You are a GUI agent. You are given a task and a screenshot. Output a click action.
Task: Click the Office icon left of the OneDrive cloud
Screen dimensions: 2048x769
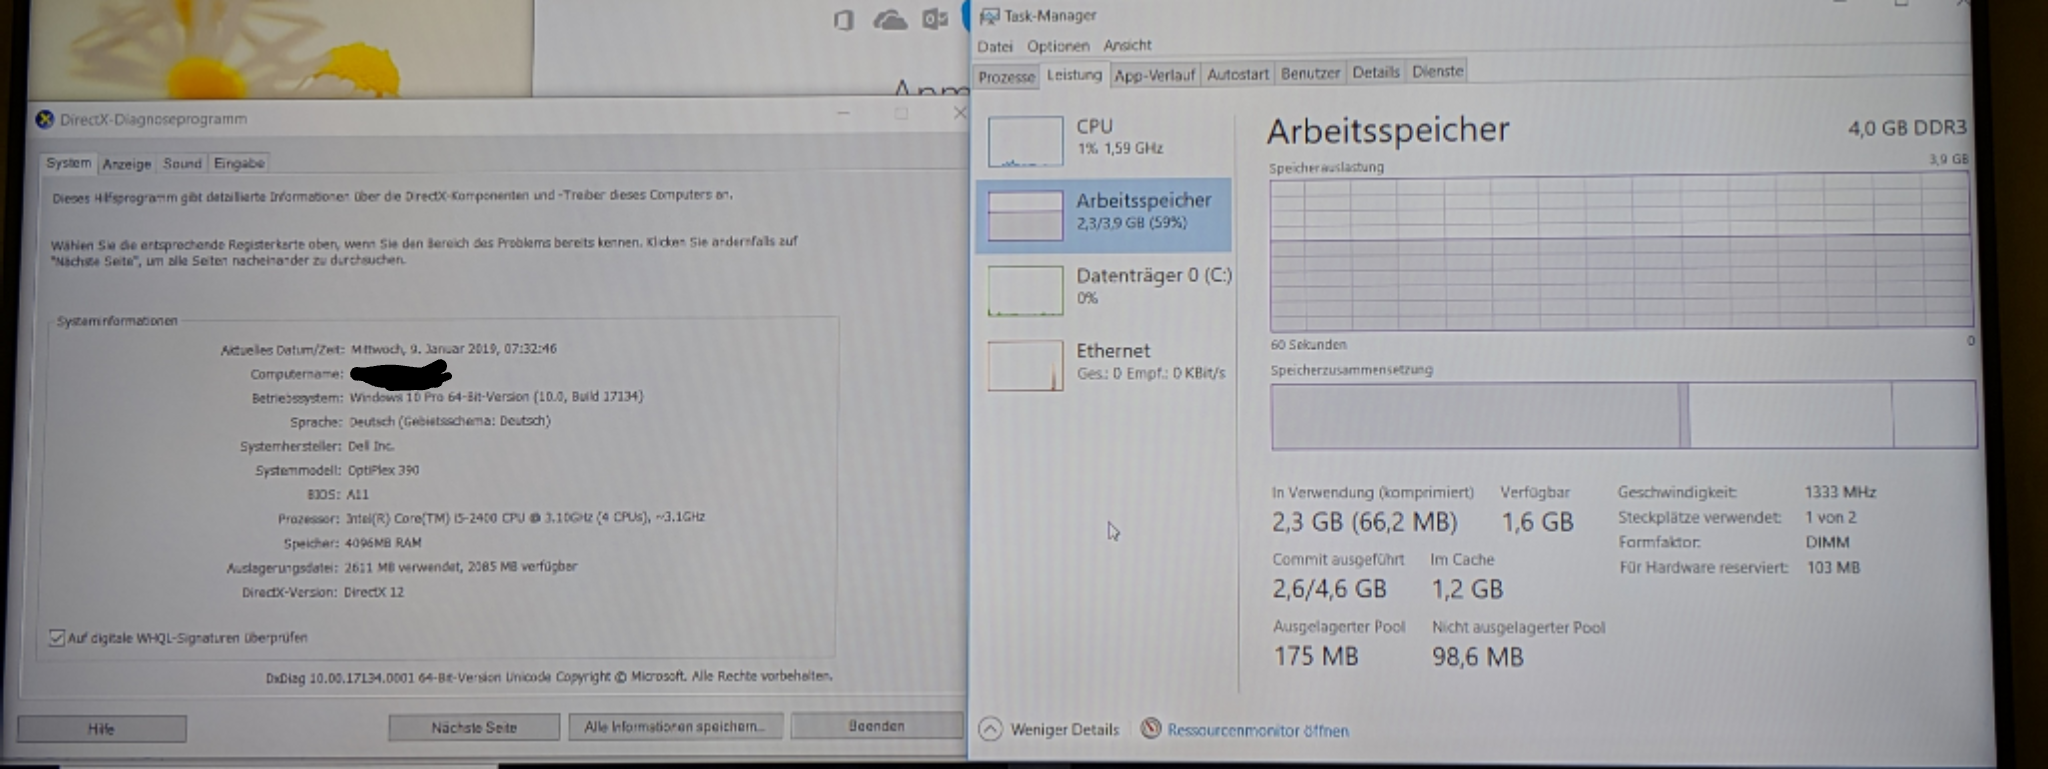843,19
